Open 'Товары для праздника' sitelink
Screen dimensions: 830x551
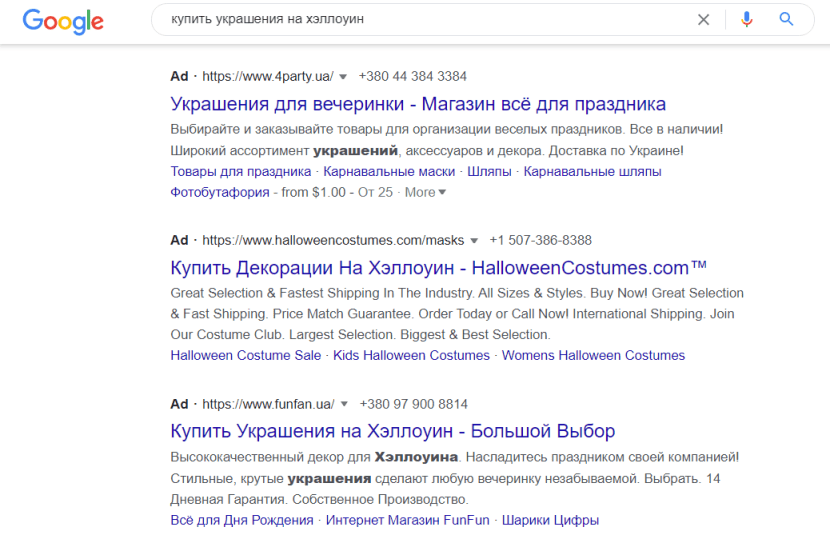point(241,171)
